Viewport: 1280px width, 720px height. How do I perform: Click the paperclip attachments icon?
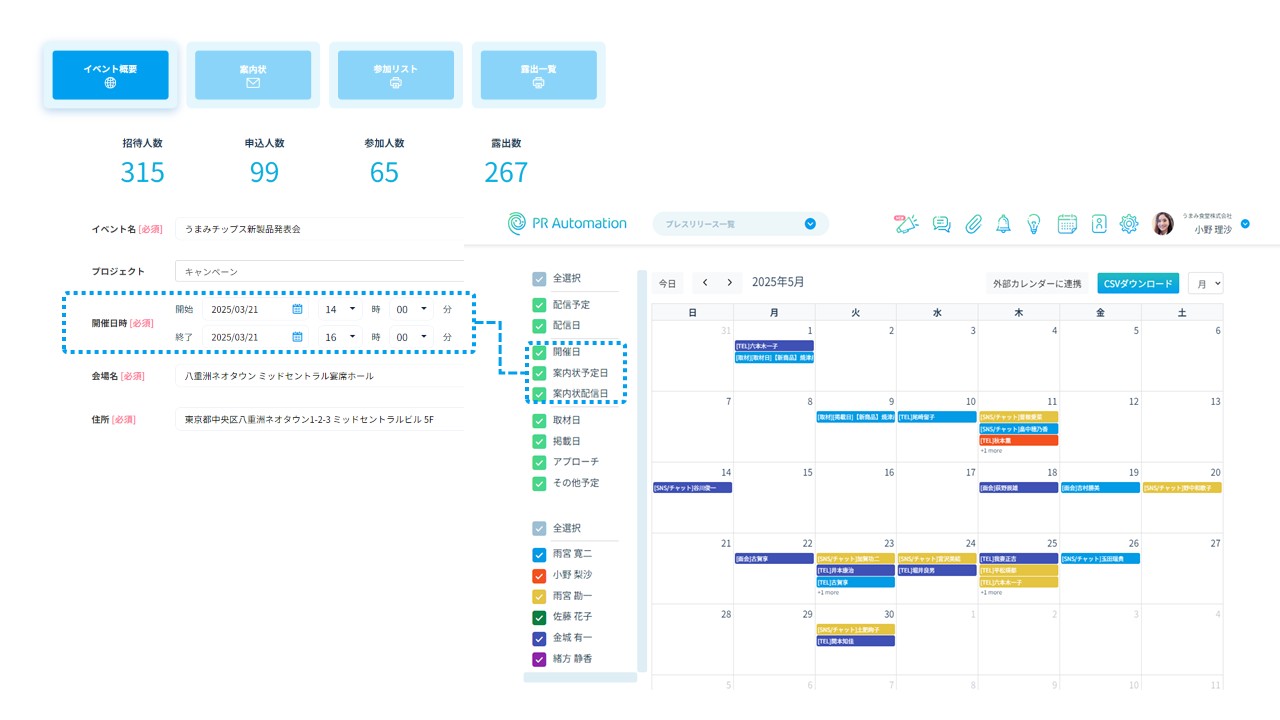click(973, 224)
